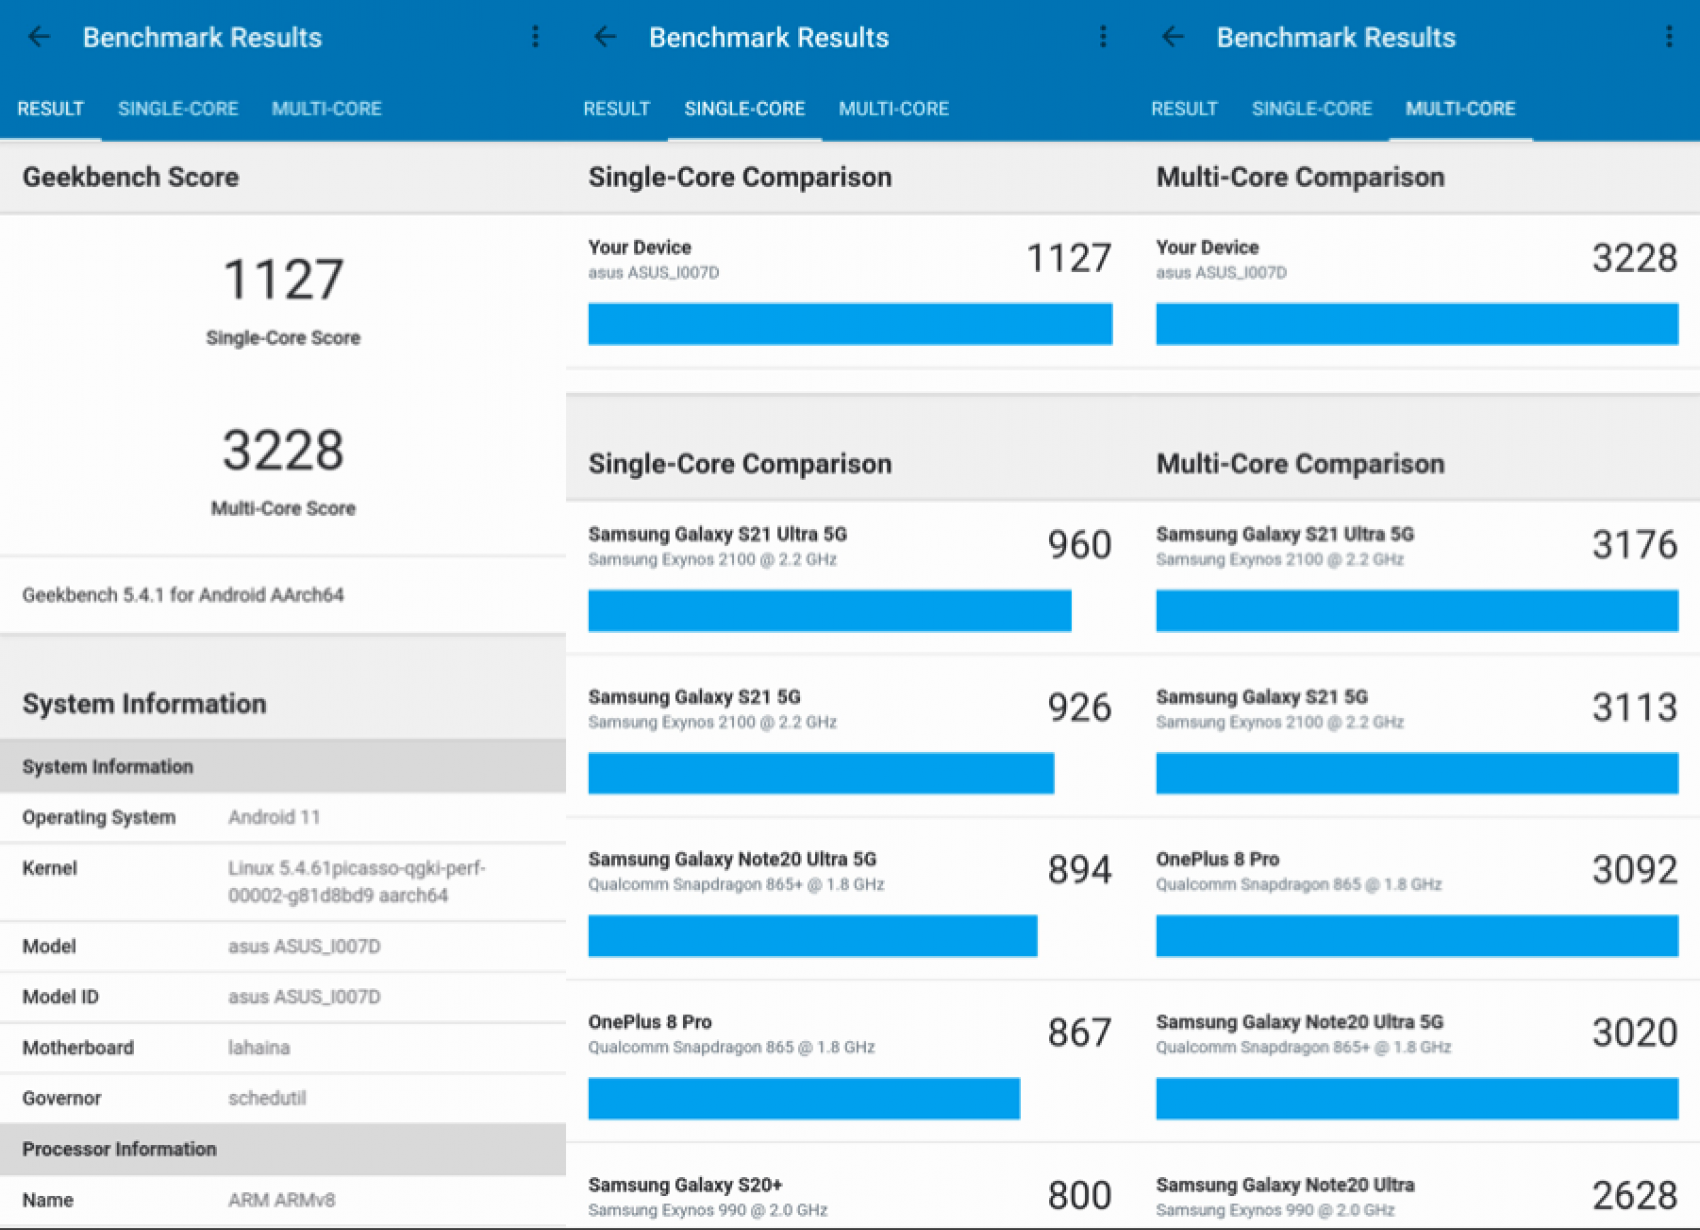Select the Name ARM ARMv8 row

tap(283, 1200)
